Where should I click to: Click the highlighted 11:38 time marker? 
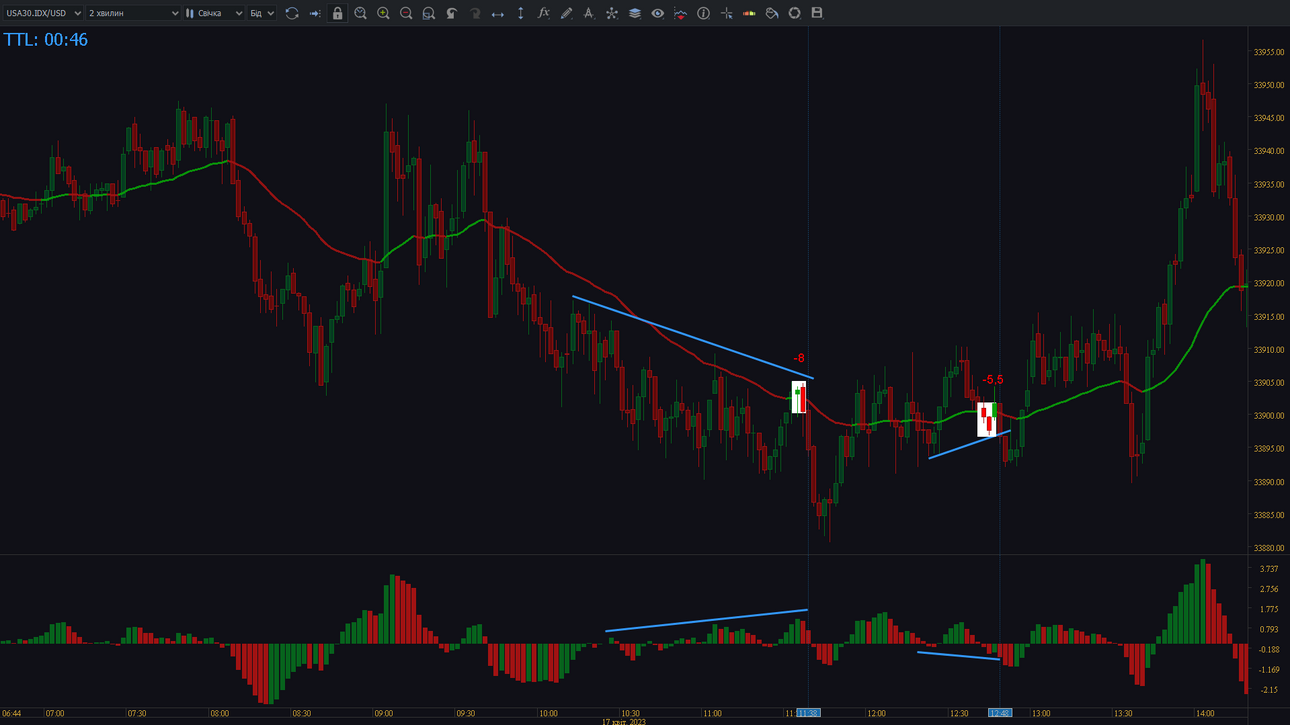pos(808,713)
